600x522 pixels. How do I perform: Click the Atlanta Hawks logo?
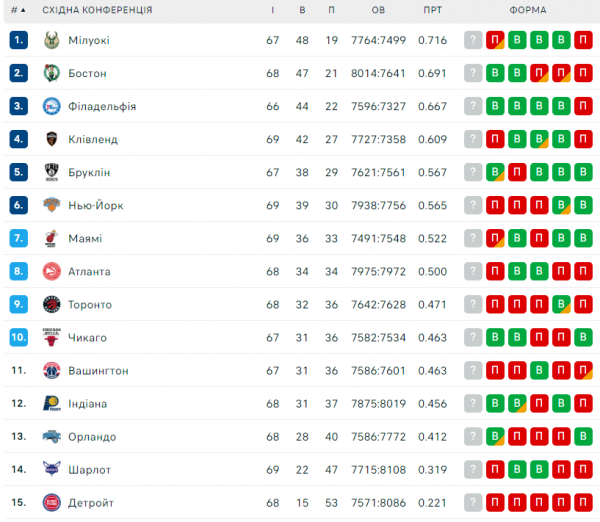pos(52,271)
